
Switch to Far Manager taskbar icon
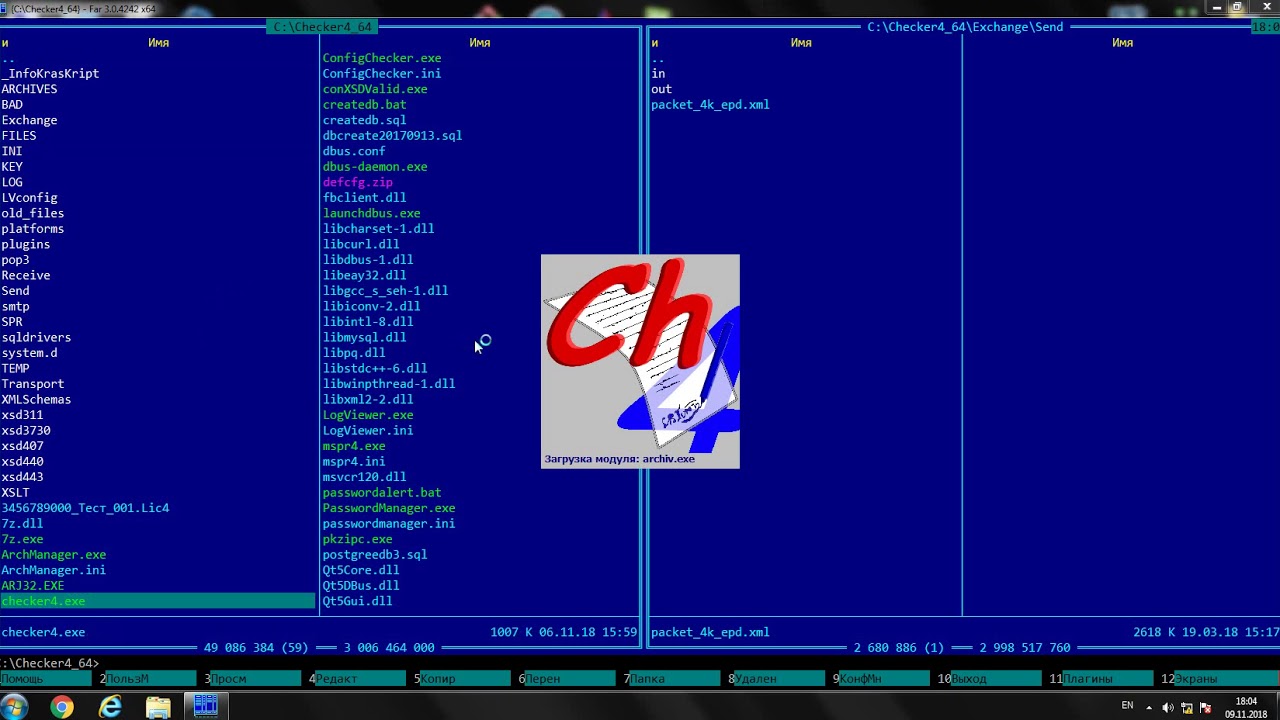[x=206, y=707]
